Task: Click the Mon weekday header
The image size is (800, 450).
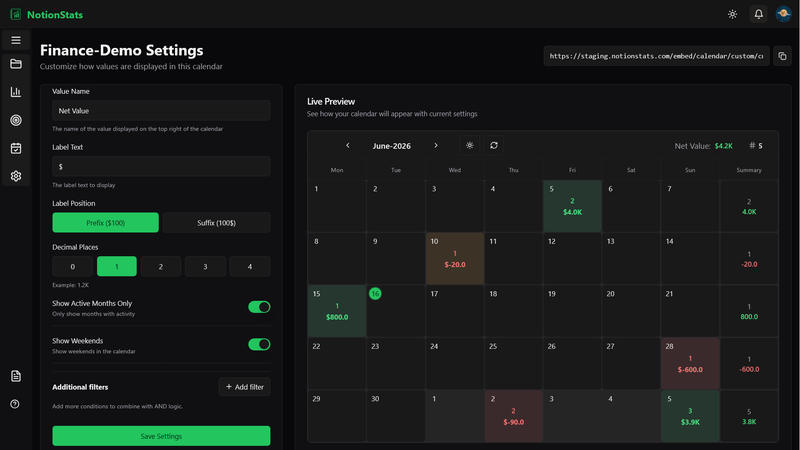Action: click(337, 170)
